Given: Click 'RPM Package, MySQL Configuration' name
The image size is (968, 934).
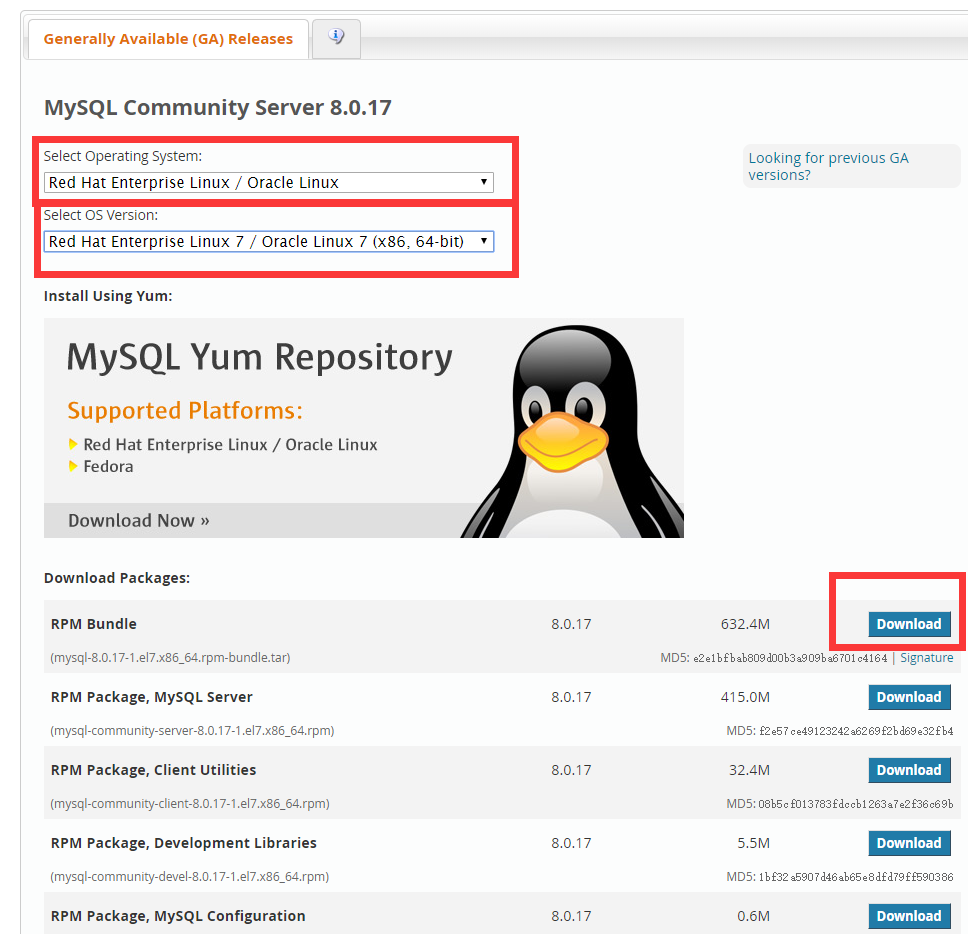Looking at the screenshot, I should tap(178, 915).
